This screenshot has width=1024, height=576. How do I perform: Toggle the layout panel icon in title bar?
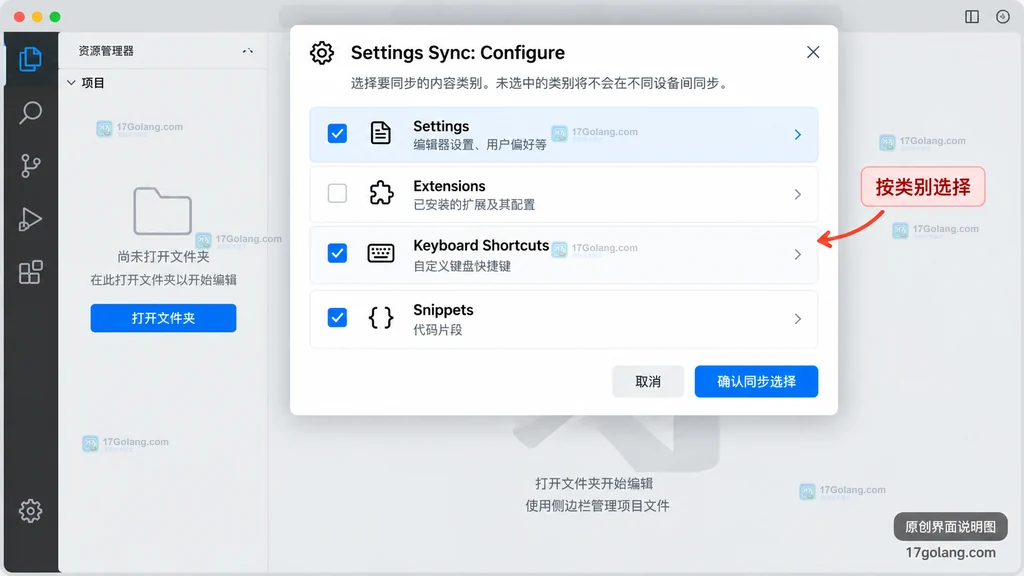point(972,17)
